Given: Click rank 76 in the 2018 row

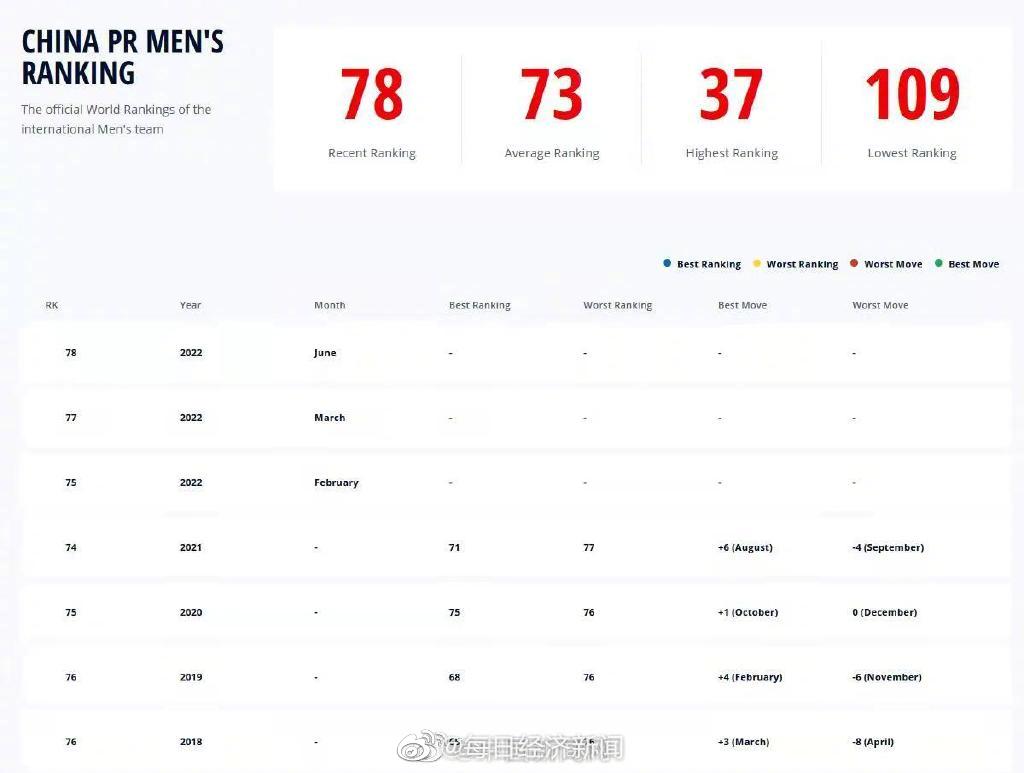Looking at the screenshot, I should point(71,742).
